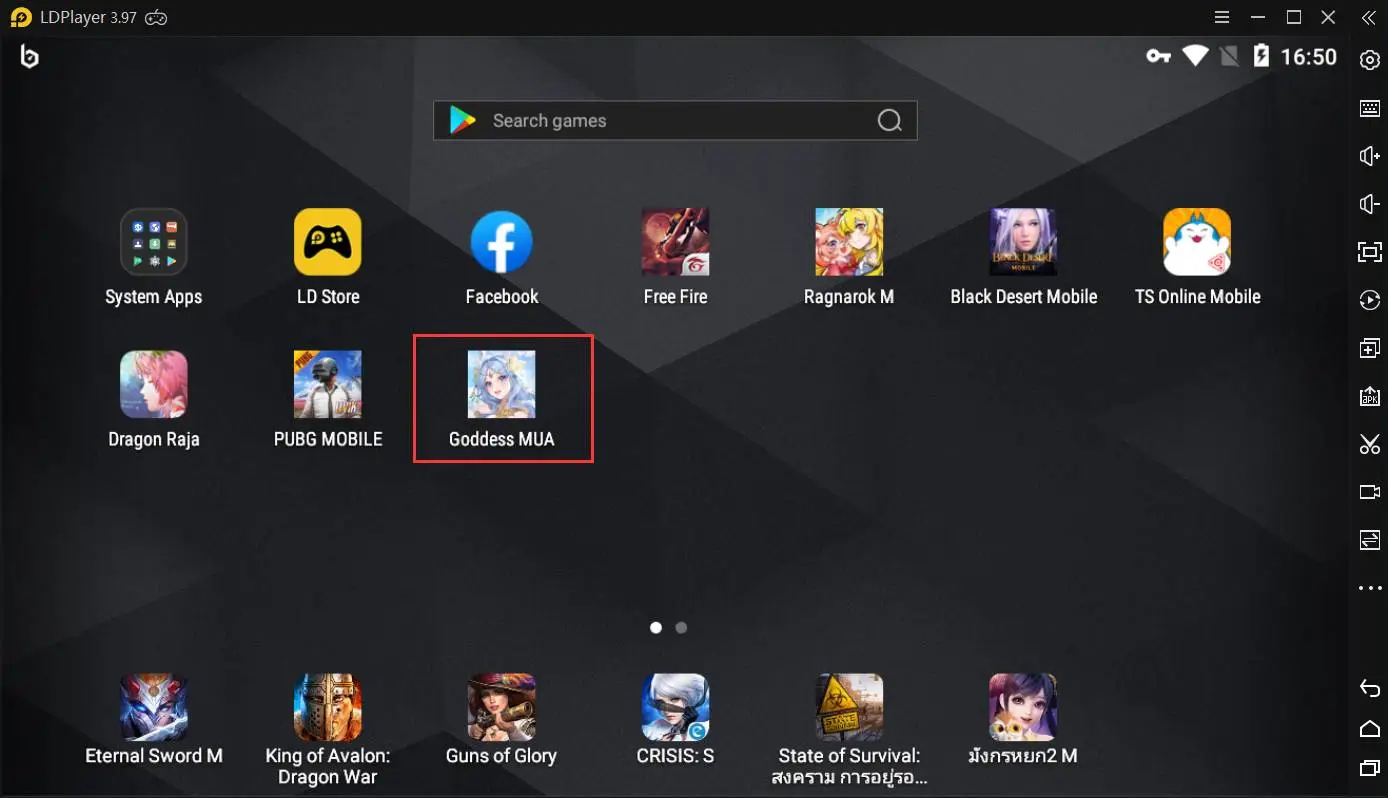Open LDPlayer hamburger menu
The image size is (1388, 798).
coord(1222,17)
